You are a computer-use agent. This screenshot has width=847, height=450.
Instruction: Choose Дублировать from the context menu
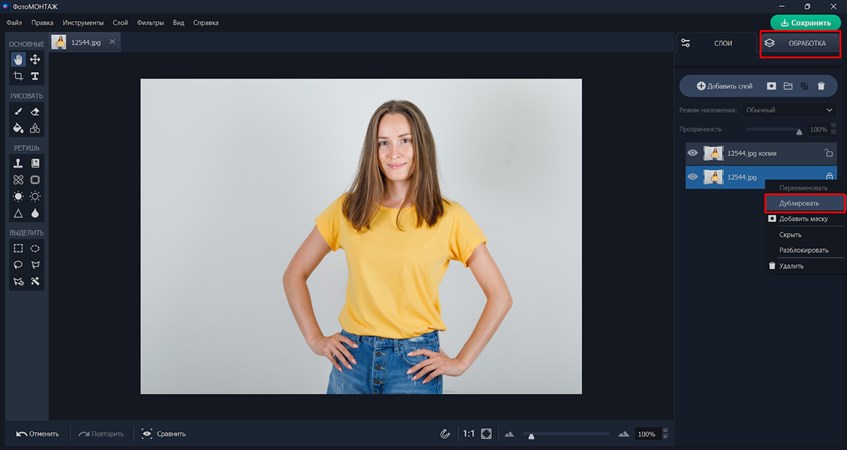click(x=799, y=203)
